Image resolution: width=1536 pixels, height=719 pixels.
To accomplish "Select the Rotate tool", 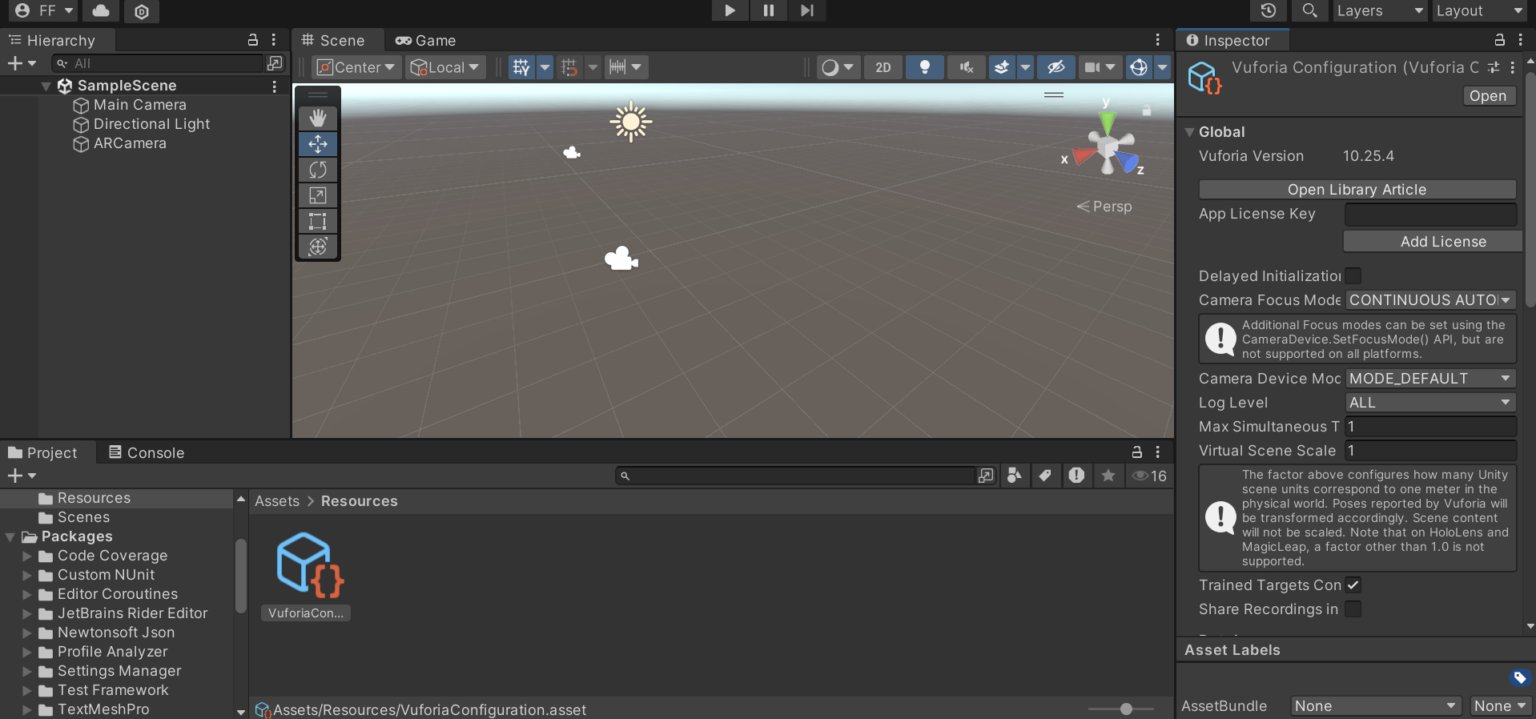I will (317, 169).
